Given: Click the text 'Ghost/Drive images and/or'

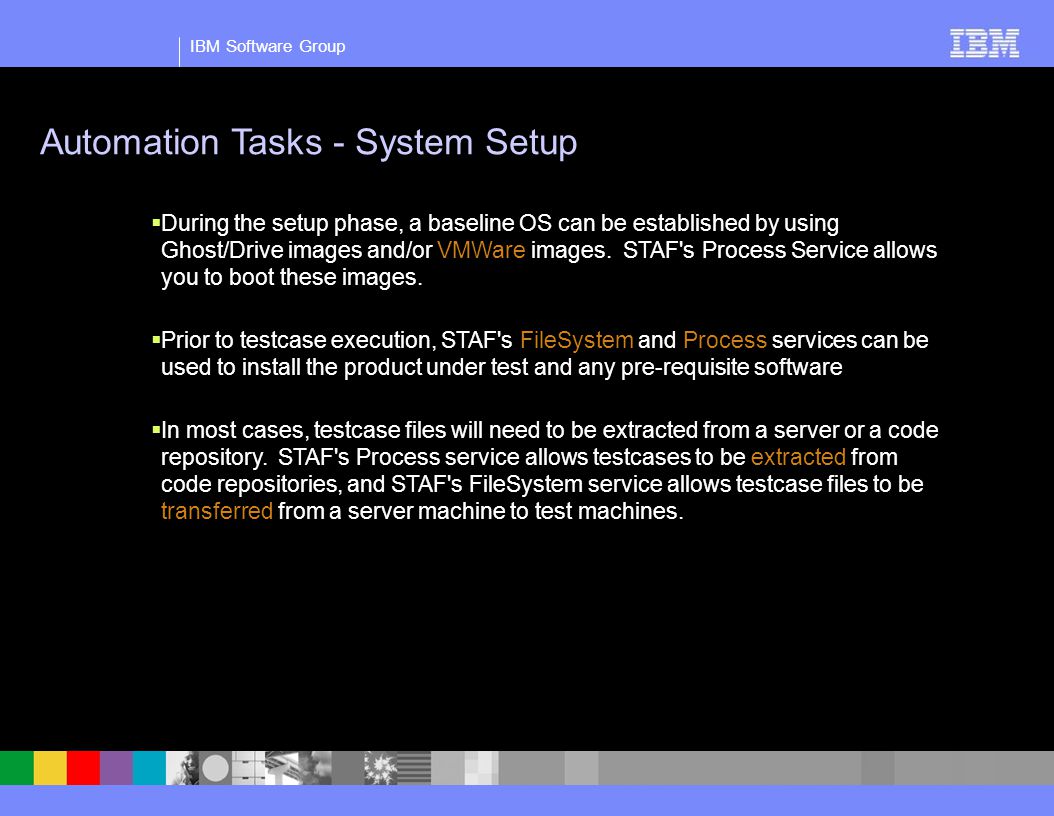Looking at the screenshot, I should [x=296, y=250].
